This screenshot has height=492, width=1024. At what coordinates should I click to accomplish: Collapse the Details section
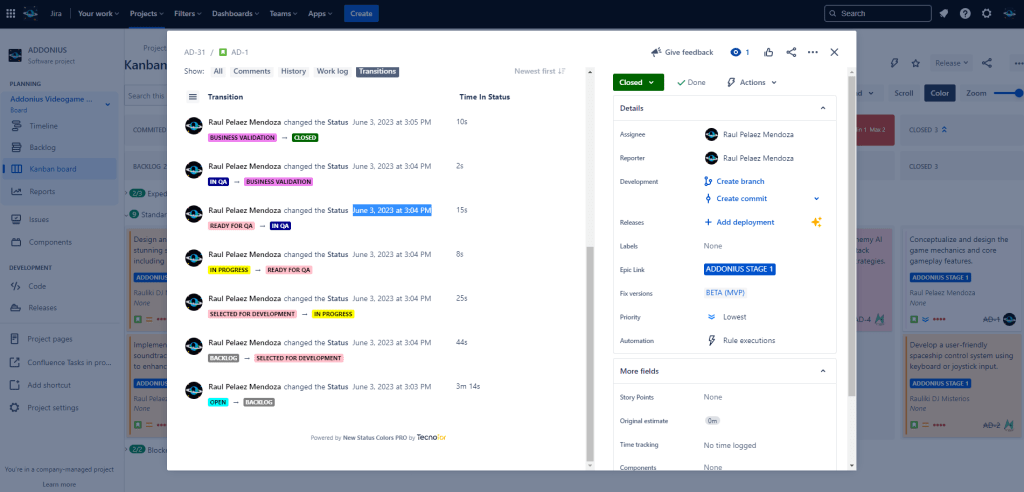point(822,108)
